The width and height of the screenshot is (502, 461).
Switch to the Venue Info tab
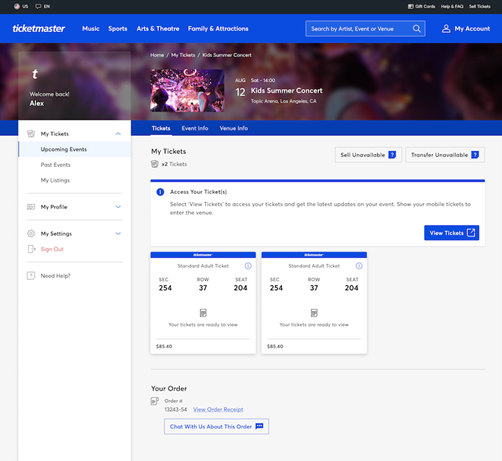tap(234, 128)
